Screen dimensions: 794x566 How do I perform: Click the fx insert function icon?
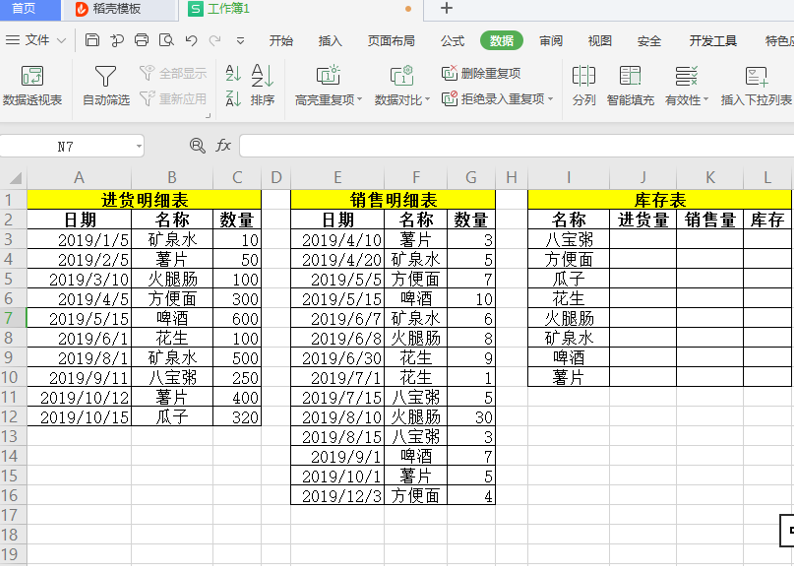[223, 146]
